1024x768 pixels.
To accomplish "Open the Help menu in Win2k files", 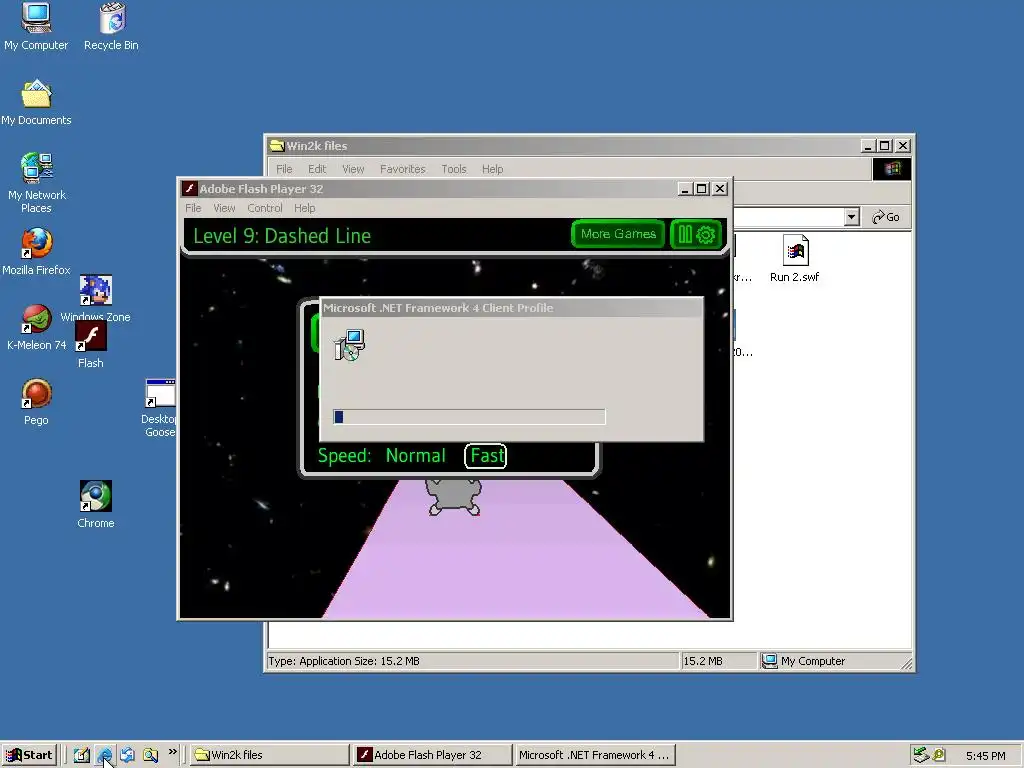I will coord(492,169).
